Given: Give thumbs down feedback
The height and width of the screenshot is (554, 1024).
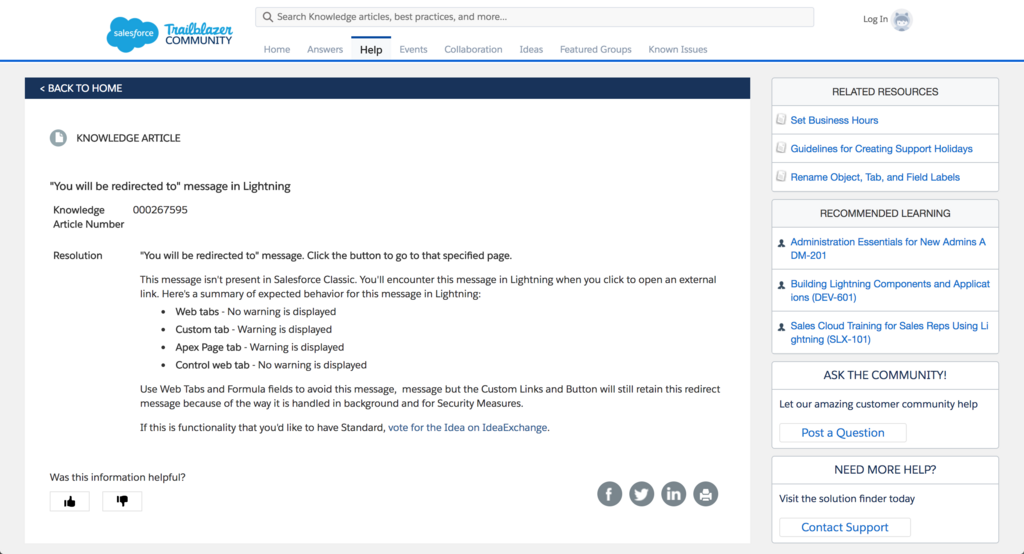Looking at the screenshot, I should tap(122, 501).
